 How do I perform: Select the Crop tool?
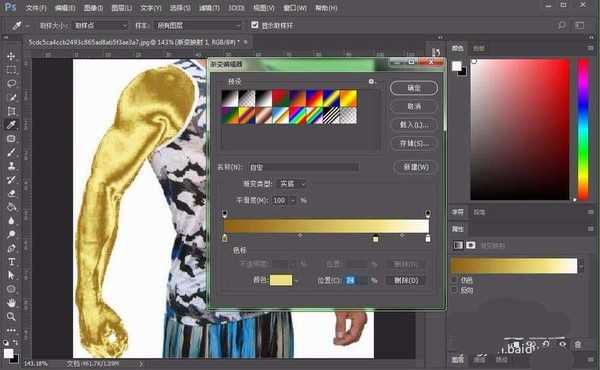click(x=11, y=111)
